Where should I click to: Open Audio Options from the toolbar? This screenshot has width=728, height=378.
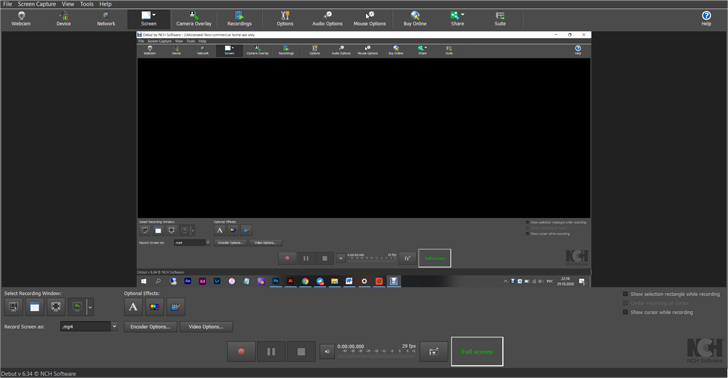tap(327, 19)
